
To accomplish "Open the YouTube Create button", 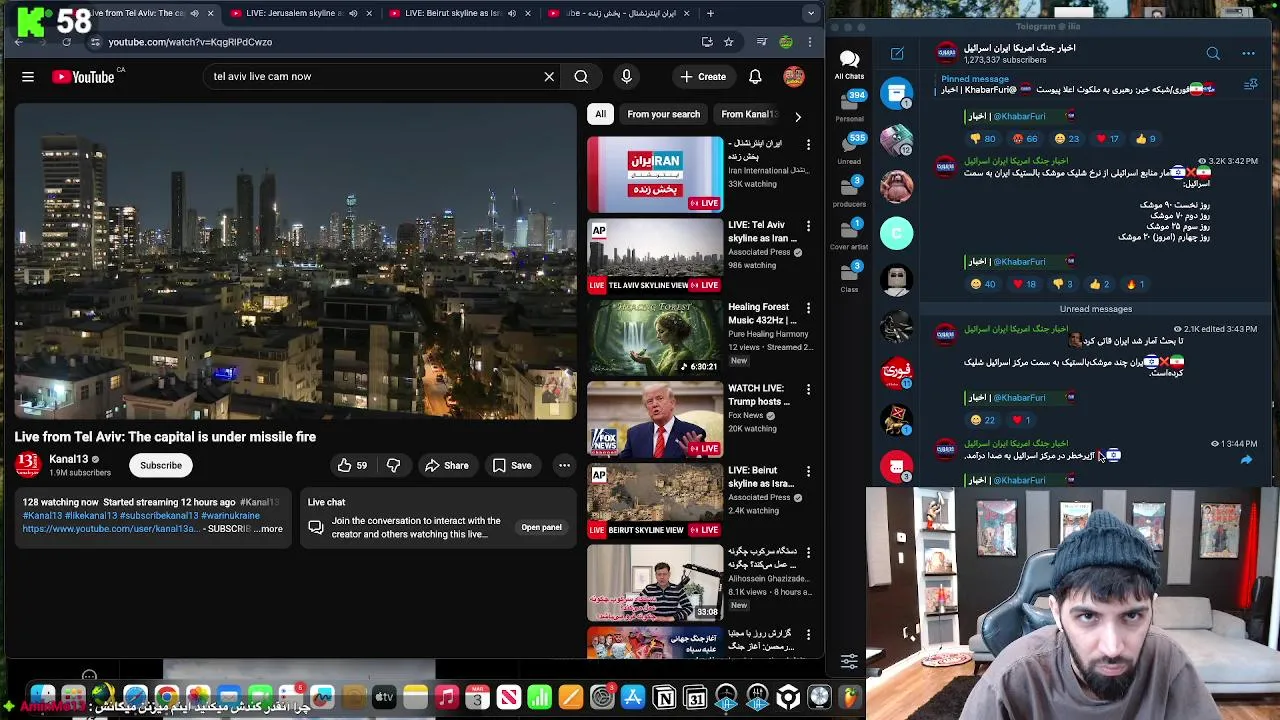I will 704,77.
